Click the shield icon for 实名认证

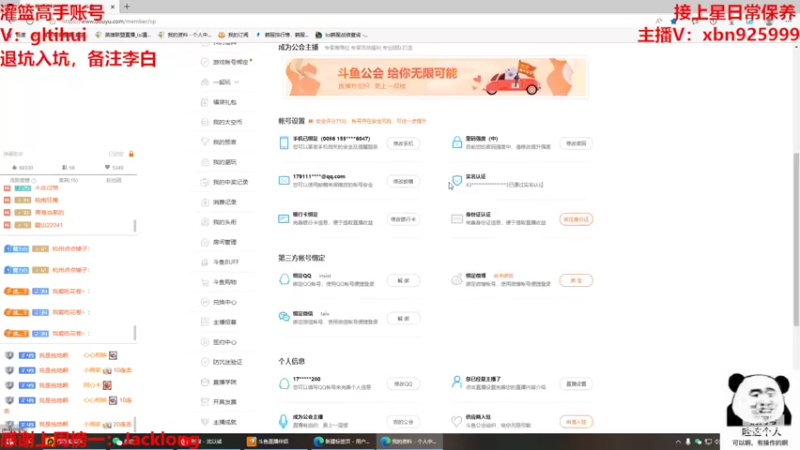click(x=457, y=180)
